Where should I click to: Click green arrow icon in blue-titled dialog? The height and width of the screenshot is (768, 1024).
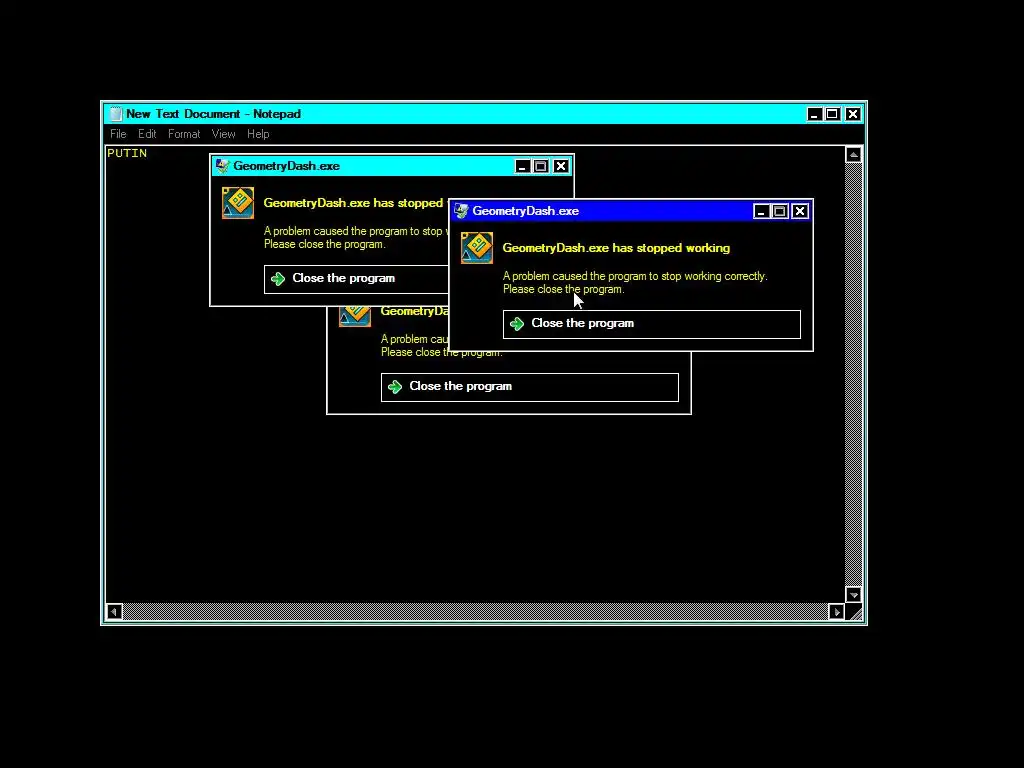coord(517,324)
